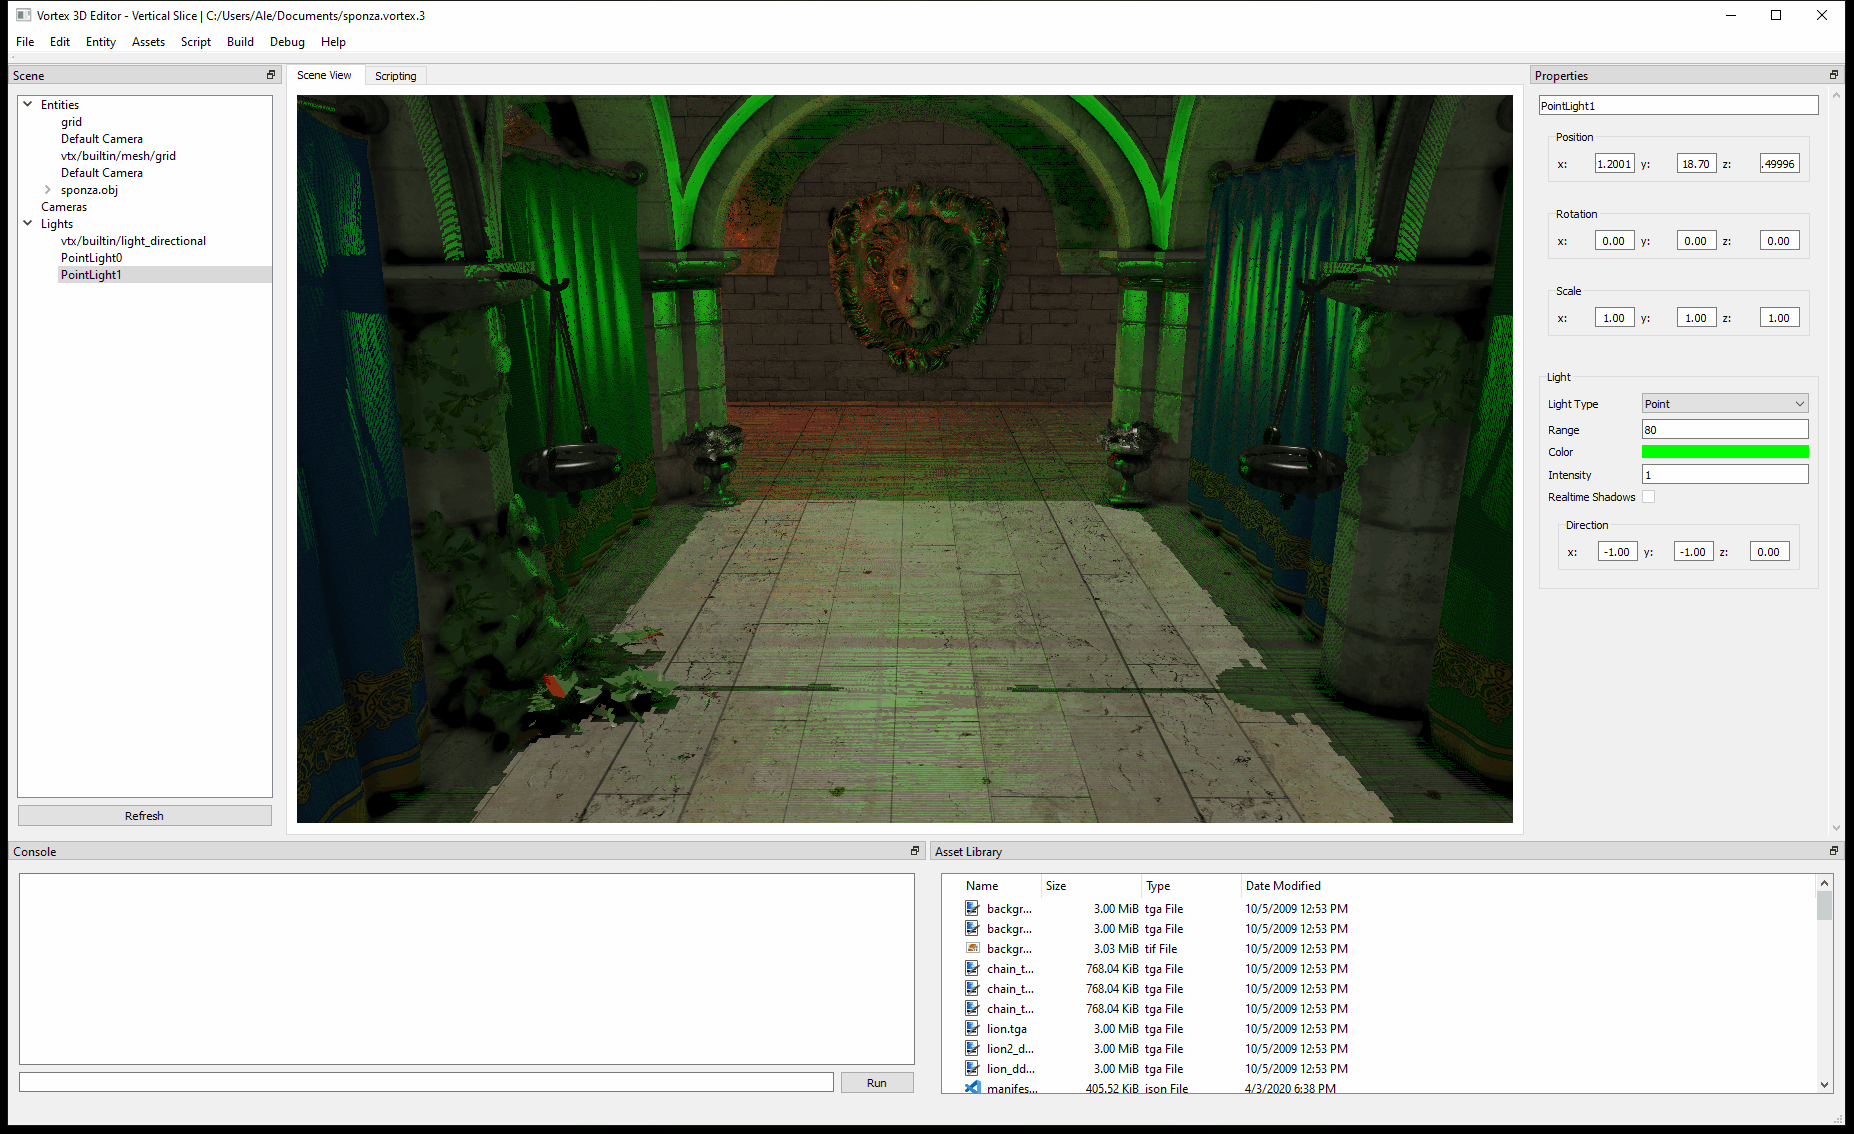Click the Scale y input field

tap(1696, 318)
